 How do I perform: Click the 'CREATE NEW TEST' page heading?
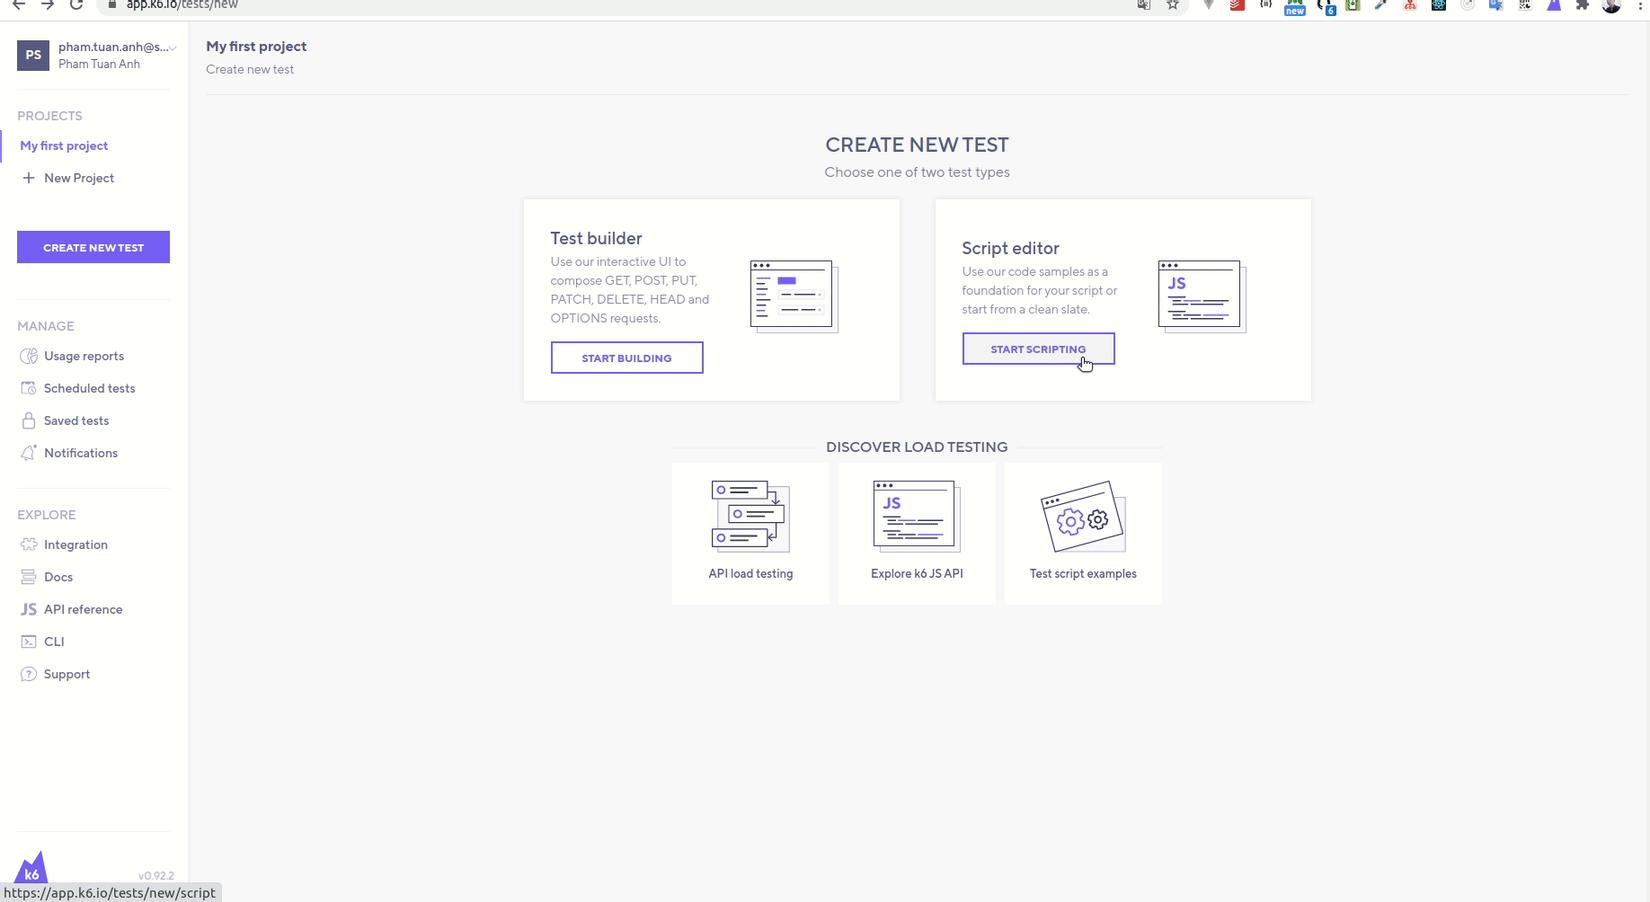pyautogui.click(x=917, y=145)
